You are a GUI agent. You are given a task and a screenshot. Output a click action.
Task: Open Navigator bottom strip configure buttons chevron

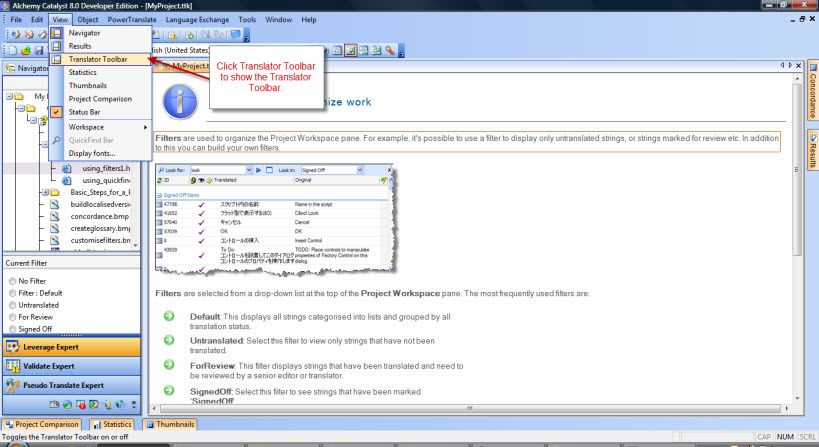pyautogui.click(x=134, y=404)
